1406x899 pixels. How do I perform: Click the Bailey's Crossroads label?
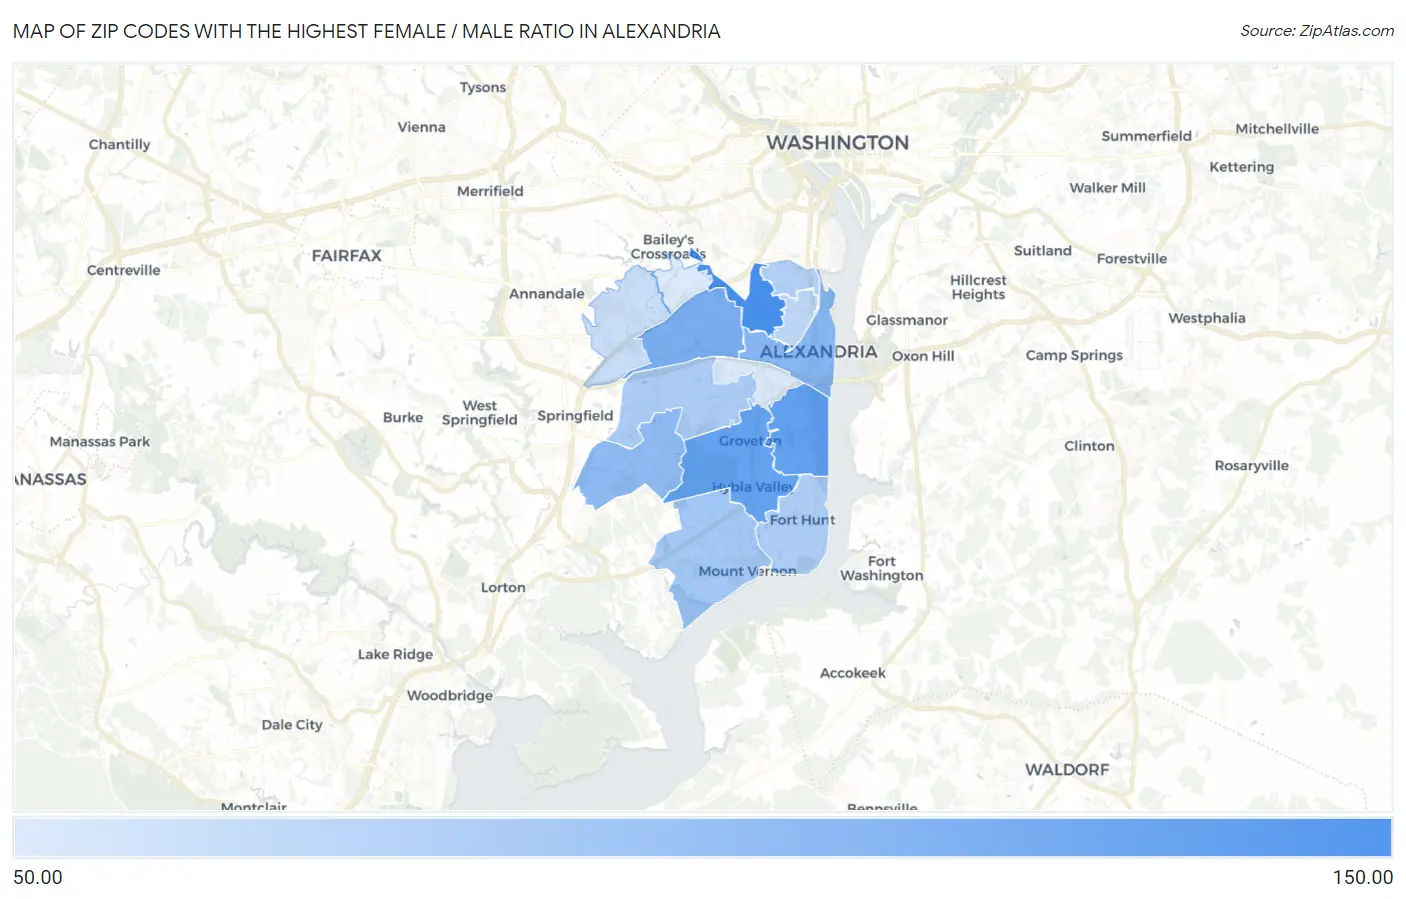point(668,247)
